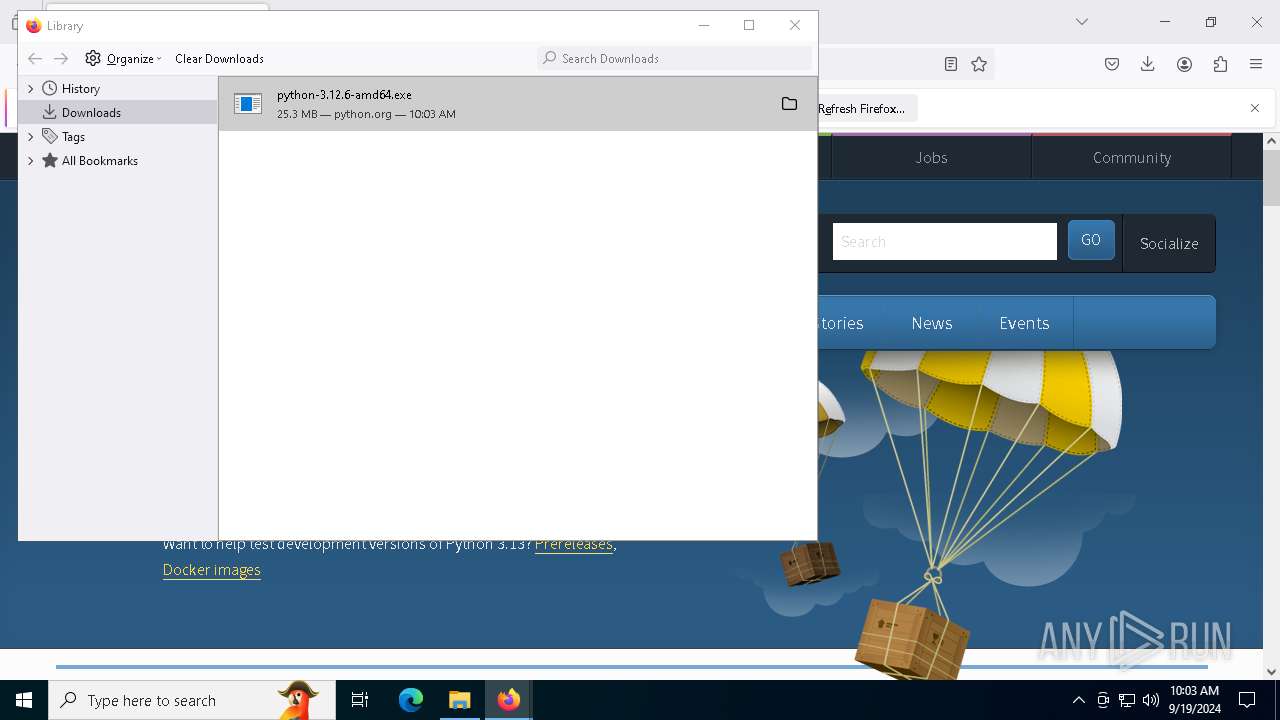
Task: Show hidden system tray icons
Action: pyautogui.click(x=1078, y=700)
